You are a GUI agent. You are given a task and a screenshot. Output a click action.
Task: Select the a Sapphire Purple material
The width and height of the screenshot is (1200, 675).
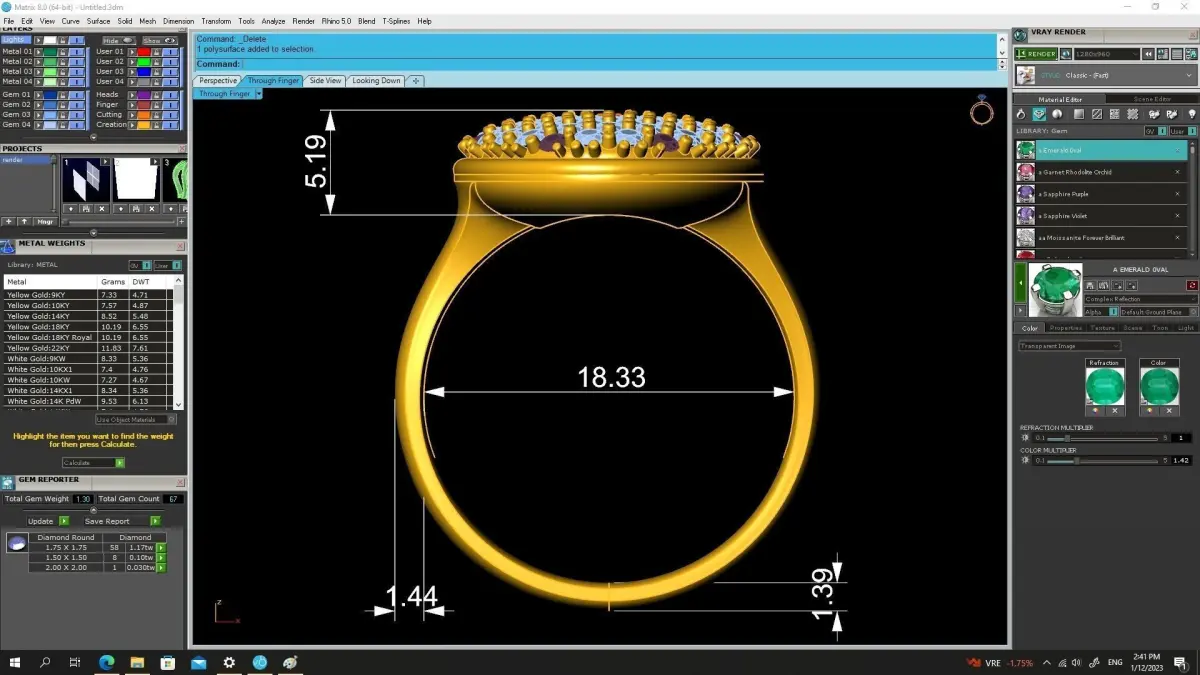1100,194
